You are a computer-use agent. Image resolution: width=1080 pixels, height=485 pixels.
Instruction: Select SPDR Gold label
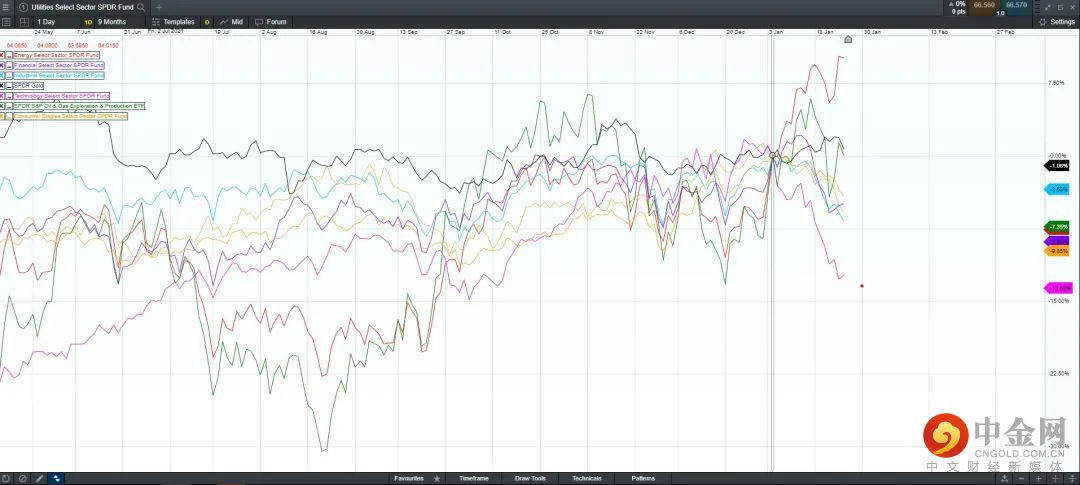click(x=29, y=85)
